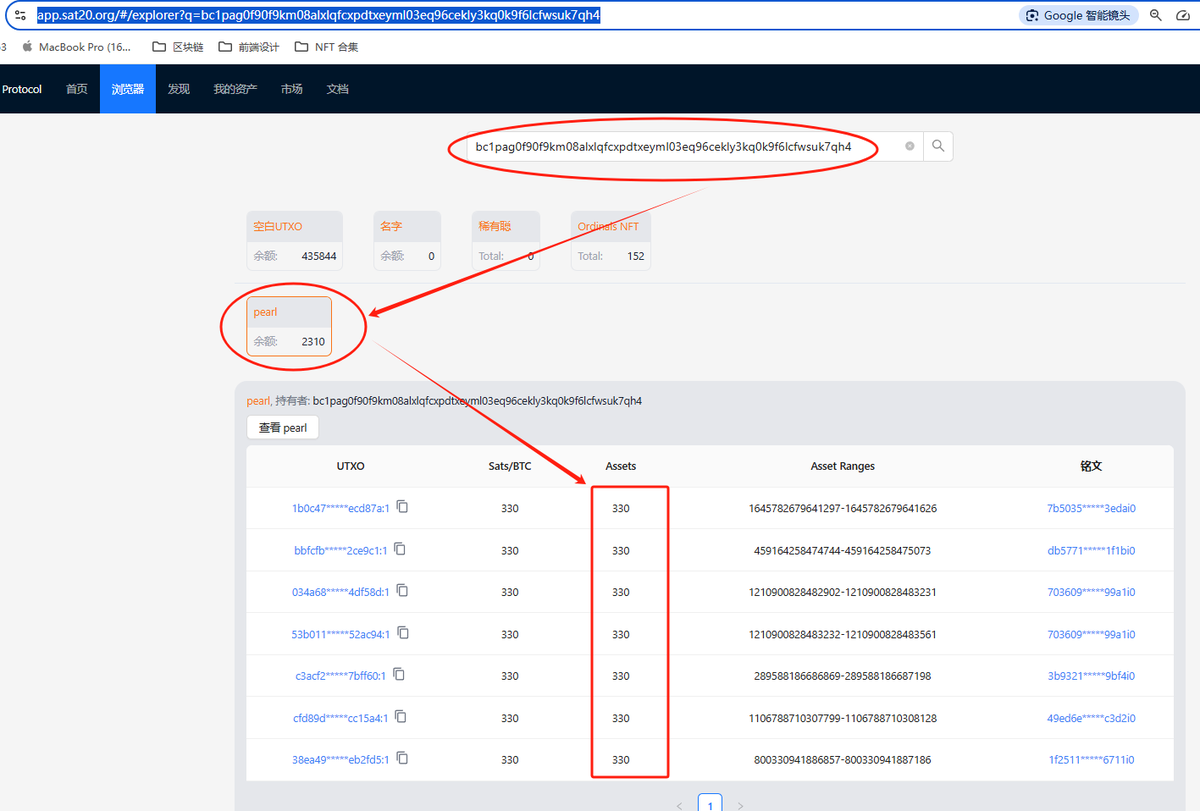This screenshot has height=811, width=1200.
Task: Copy UTXO 53b011*****52ac94:1 via copy icon
Action: click(x=401, y=633)
